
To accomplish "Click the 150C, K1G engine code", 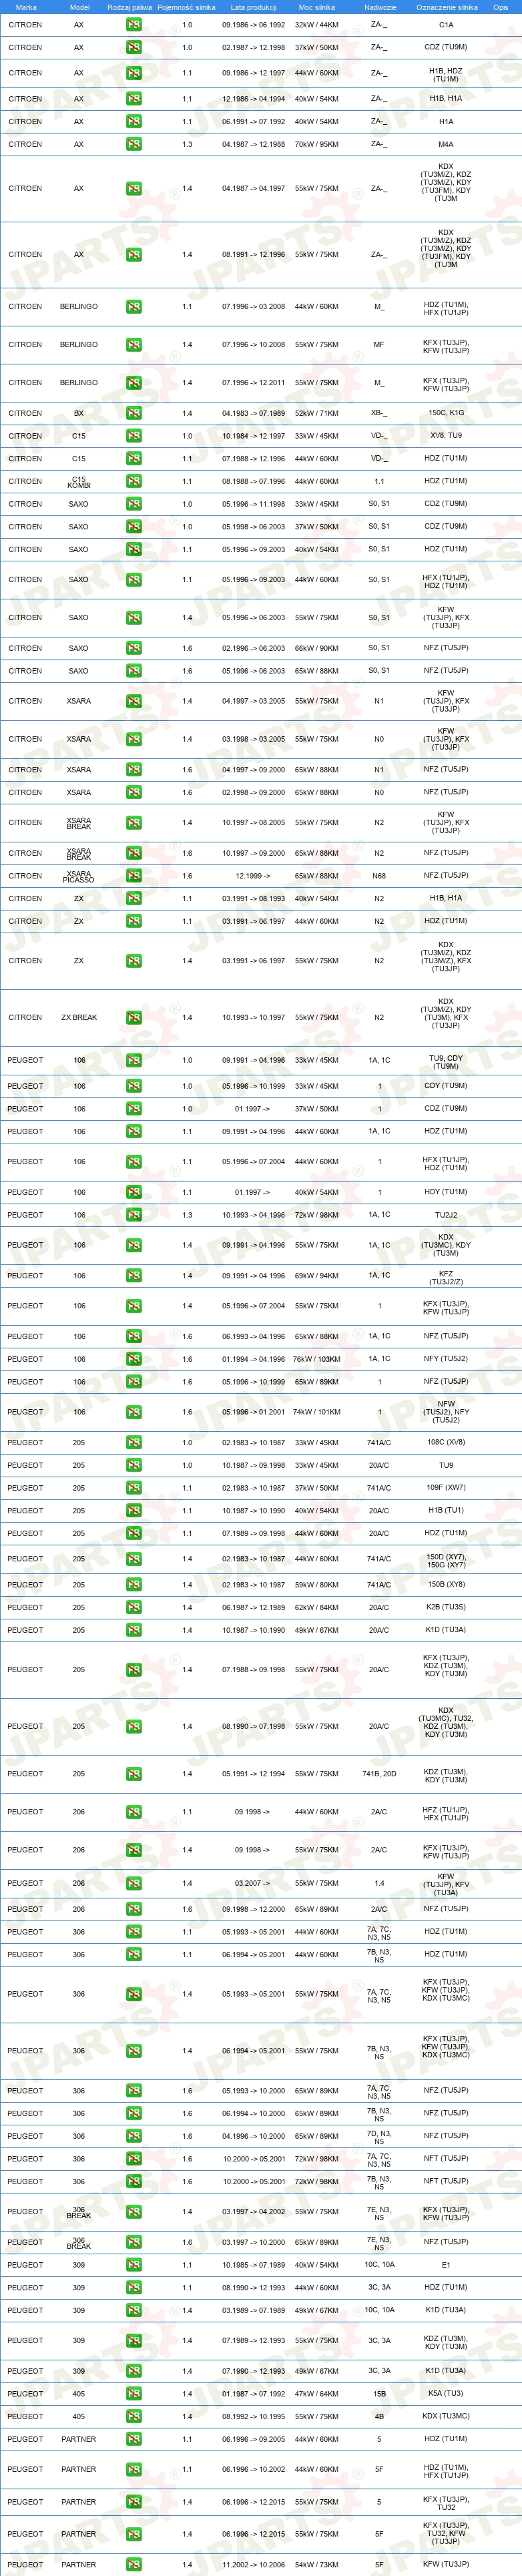I will tap(446, 413).
